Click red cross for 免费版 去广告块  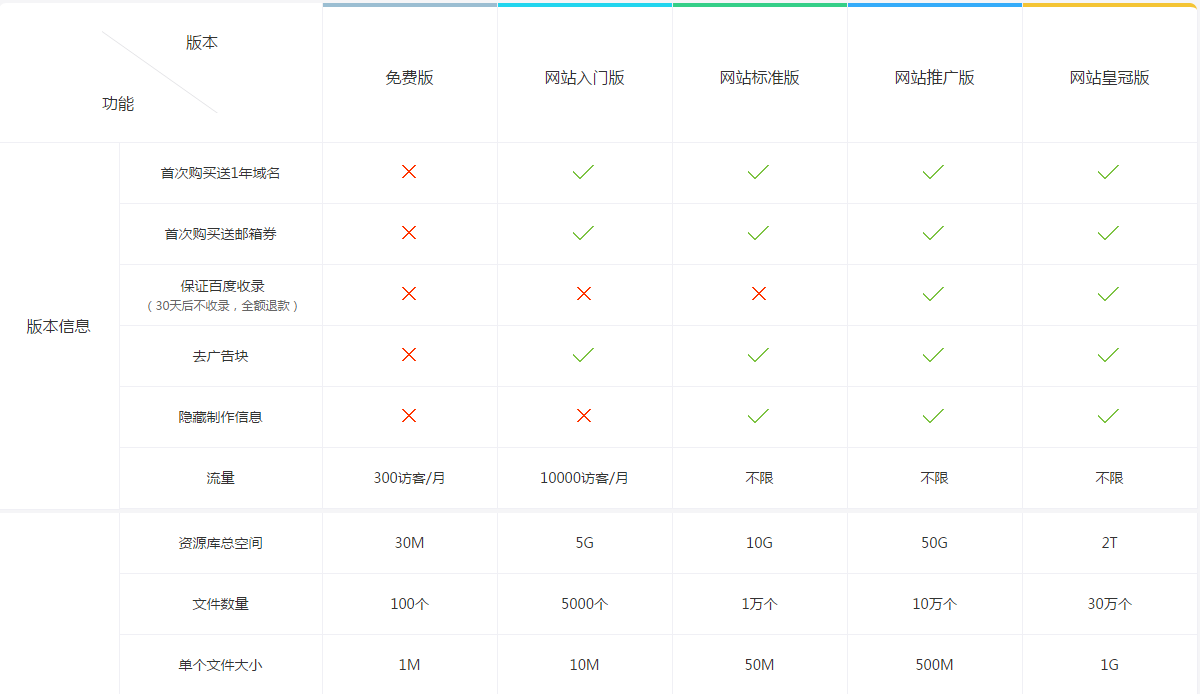click(409, 355)
